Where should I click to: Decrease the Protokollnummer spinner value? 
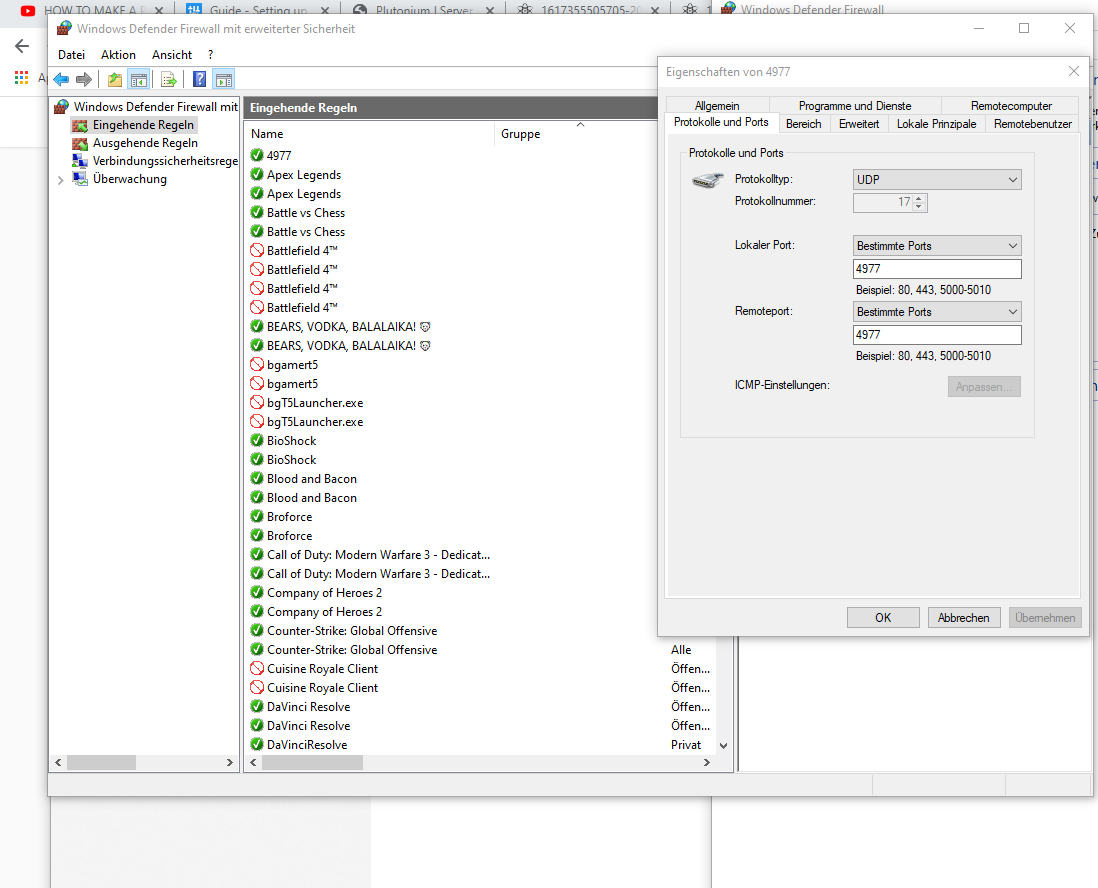click(919, 207)
